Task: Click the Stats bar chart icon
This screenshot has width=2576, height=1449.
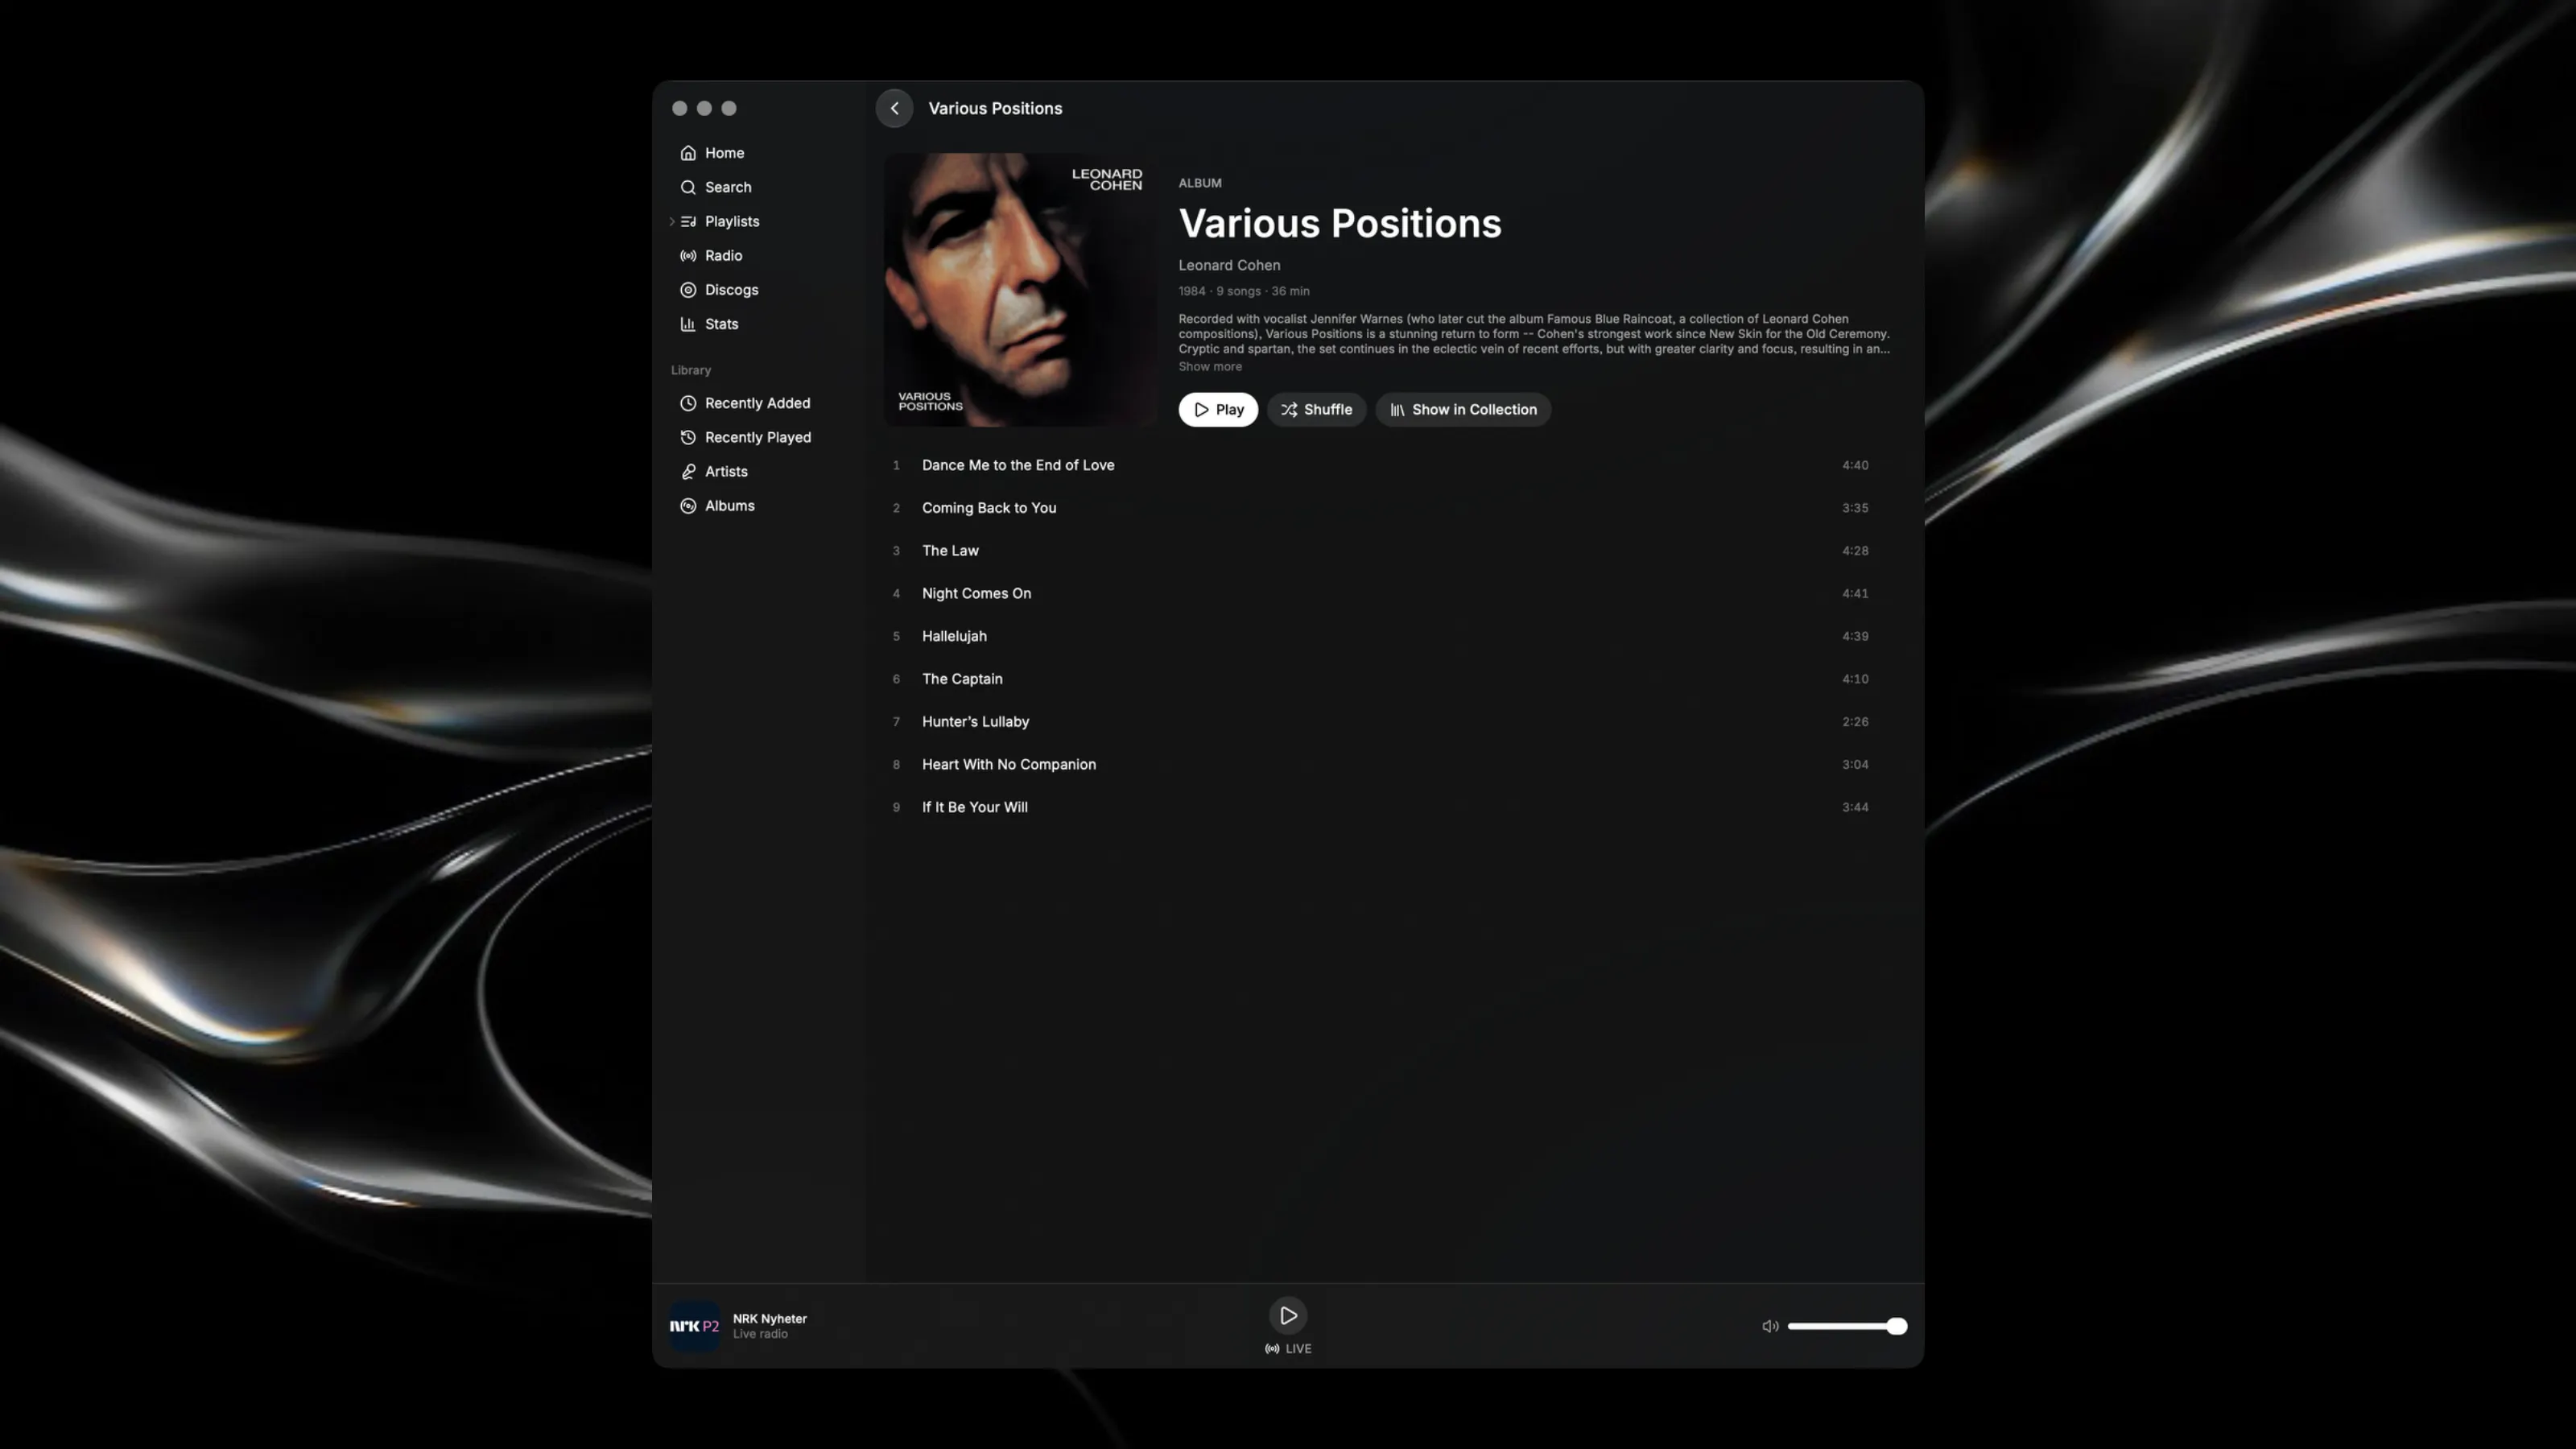Action: (688, 324)
